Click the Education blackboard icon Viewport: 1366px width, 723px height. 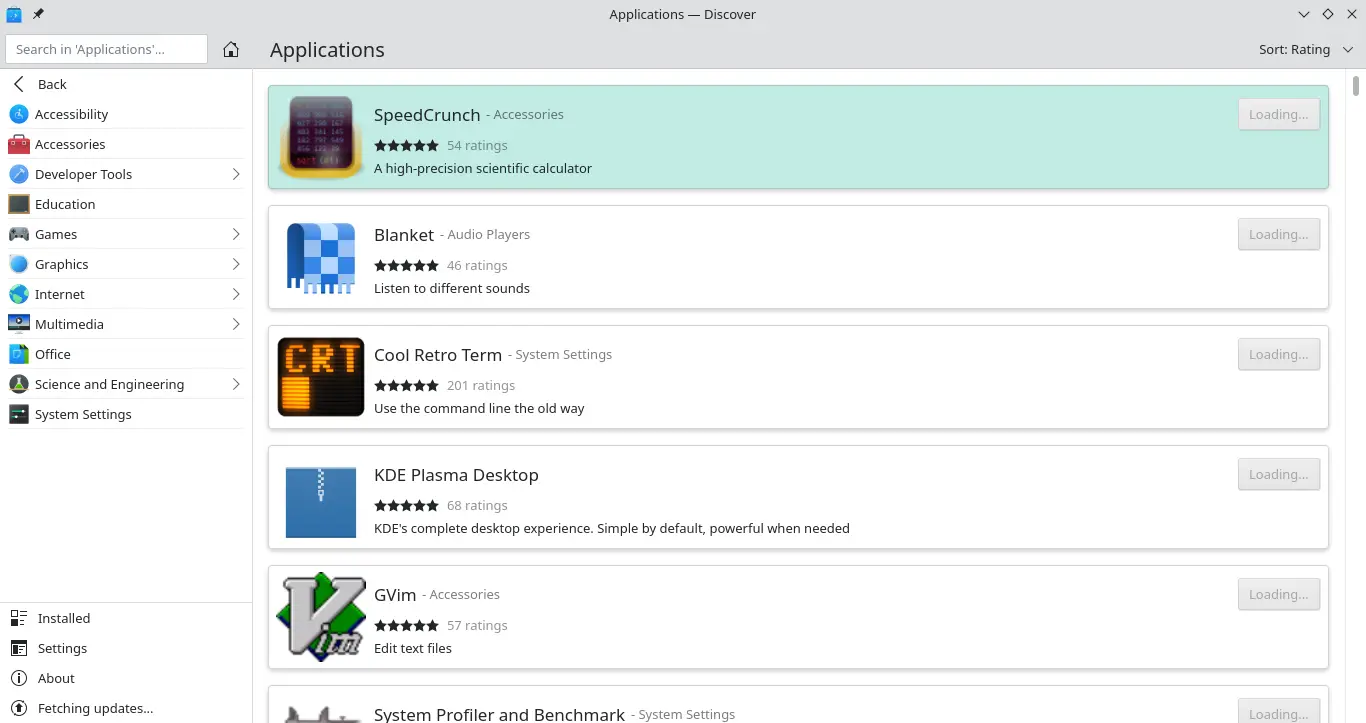[x=19, y=204]
